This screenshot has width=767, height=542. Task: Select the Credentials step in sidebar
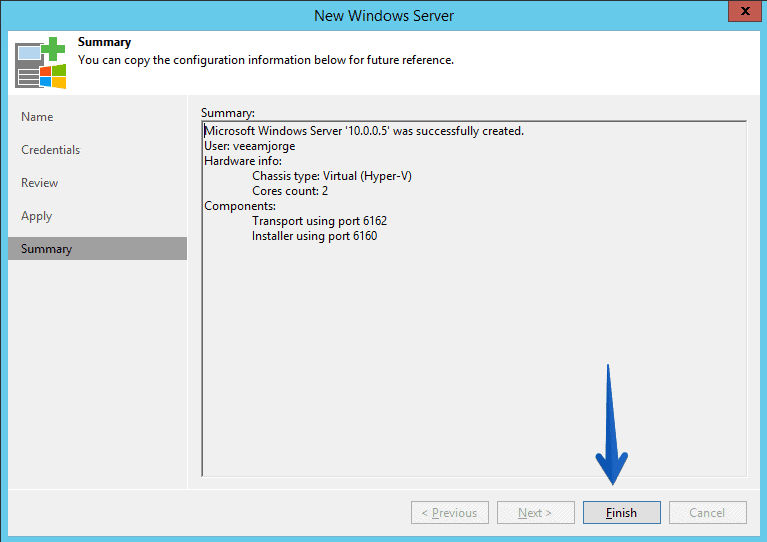[50, 150]
